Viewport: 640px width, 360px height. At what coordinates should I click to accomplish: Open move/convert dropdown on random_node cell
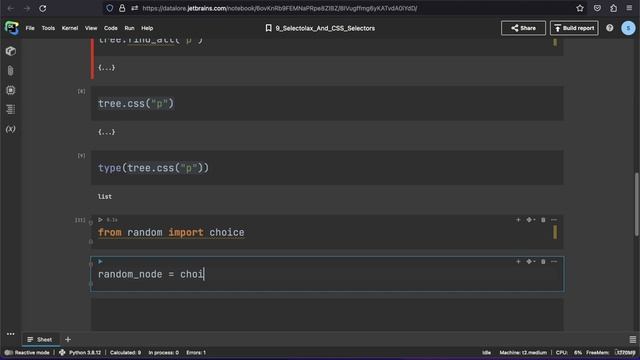[530, 261]
